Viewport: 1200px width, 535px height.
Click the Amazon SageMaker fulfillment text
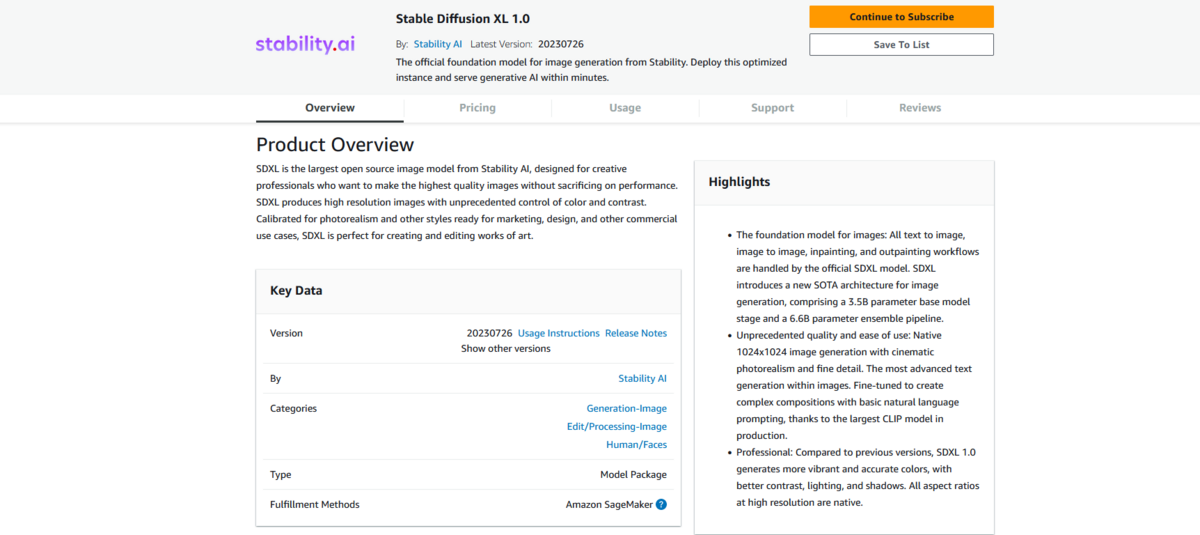pyautogui.click(x=609, y=505)
